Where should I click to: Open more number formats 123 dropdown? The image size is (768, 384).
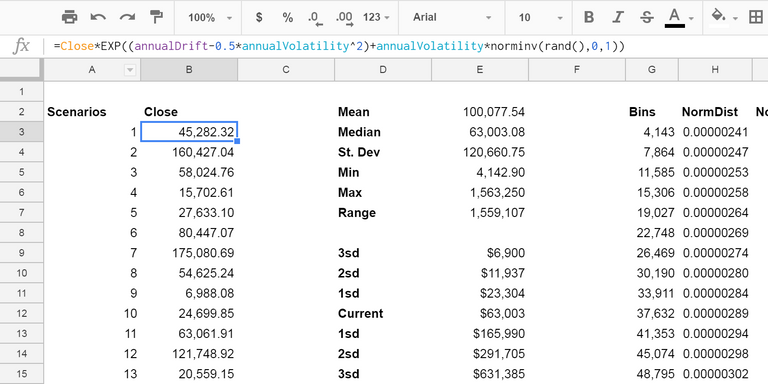[376, 18]
